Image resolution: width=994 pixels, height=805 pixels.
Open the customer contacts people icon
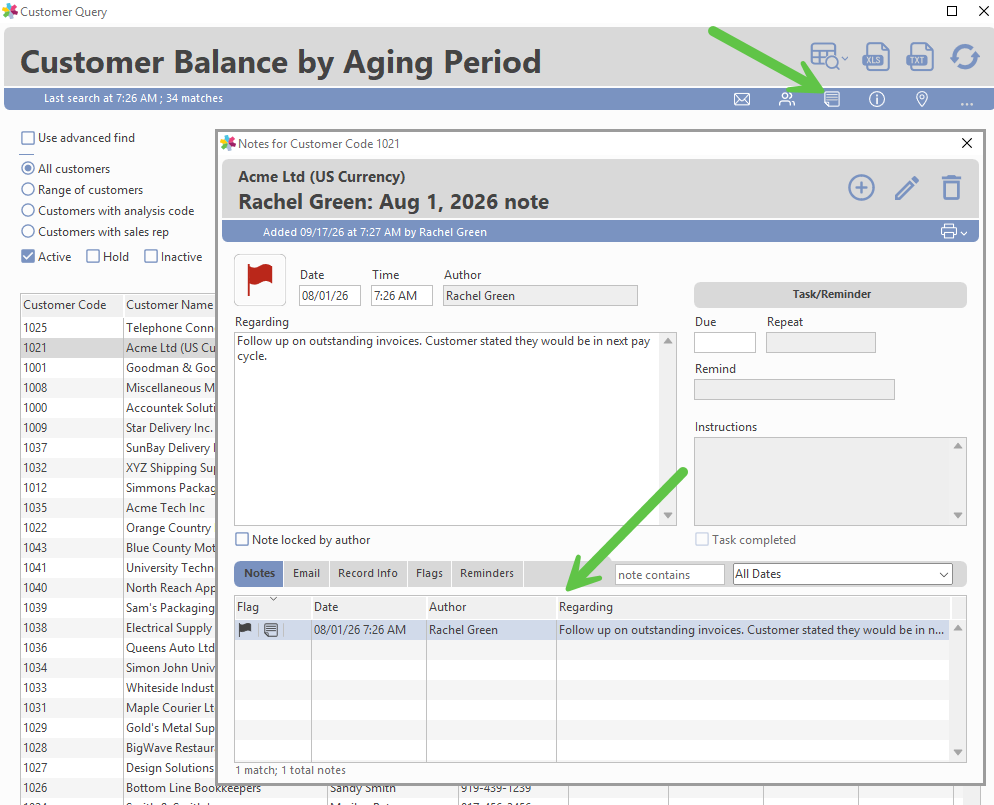[x=787, y=99]
